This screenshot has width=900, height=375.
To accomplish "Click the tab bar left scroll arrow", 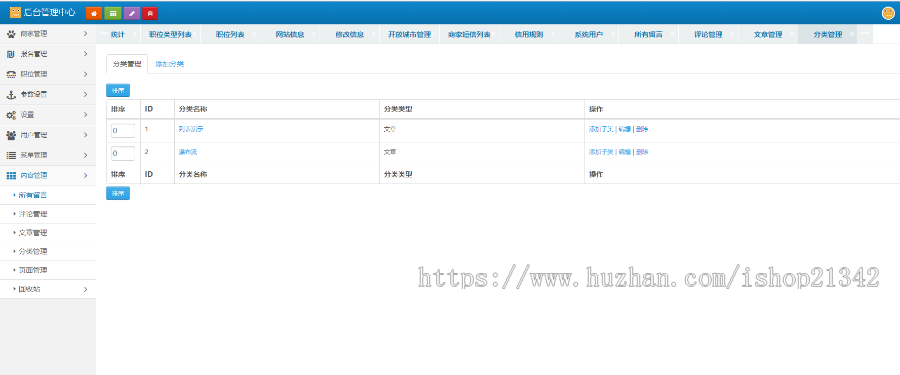I will (x=102, y=34).
